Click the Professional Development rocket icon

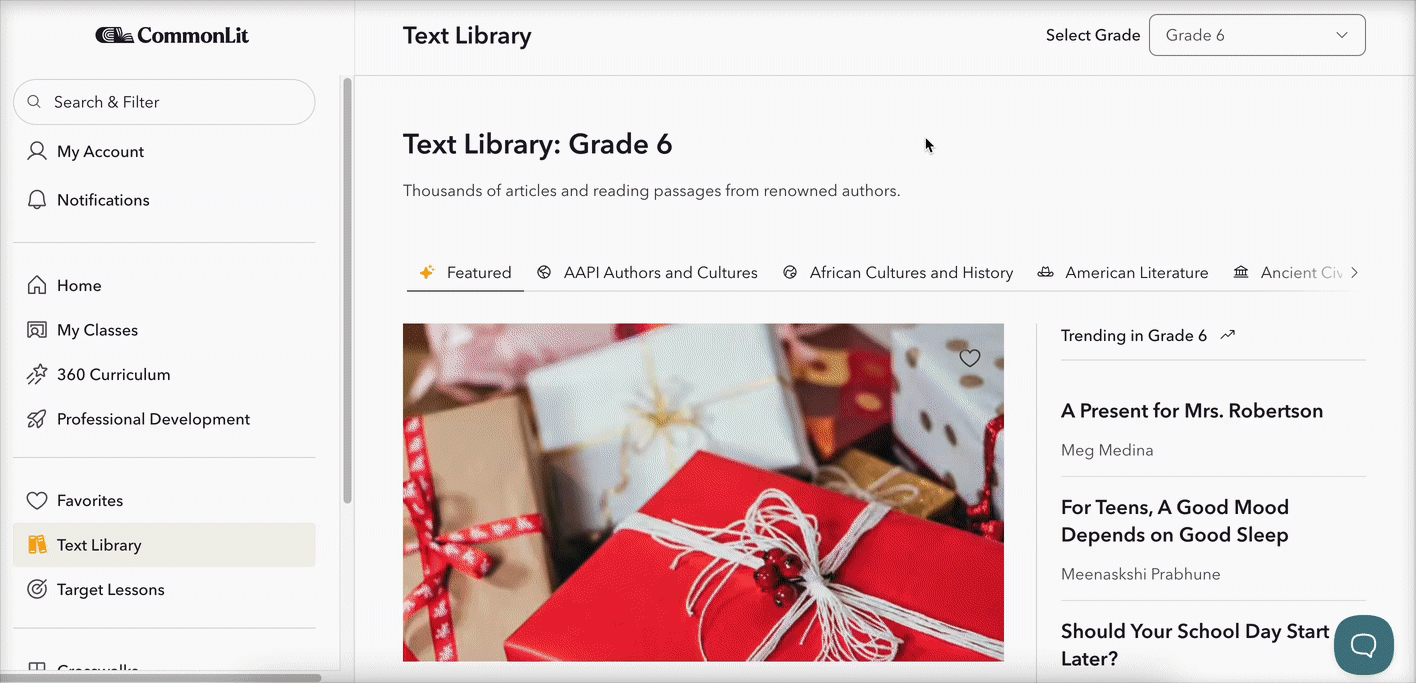tap(37, 419)
